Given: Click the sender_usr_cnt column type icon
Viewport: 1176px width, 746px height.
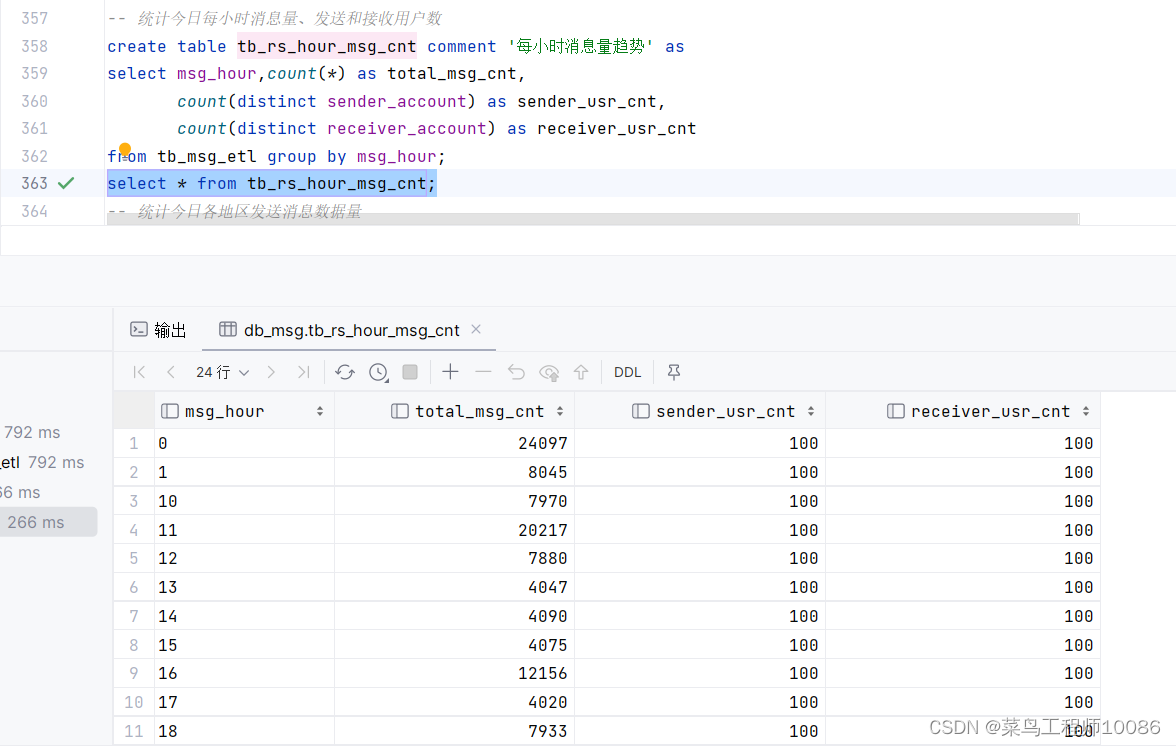Looking at the screenshot, I should pyautogui.click(x=640, y=411).
